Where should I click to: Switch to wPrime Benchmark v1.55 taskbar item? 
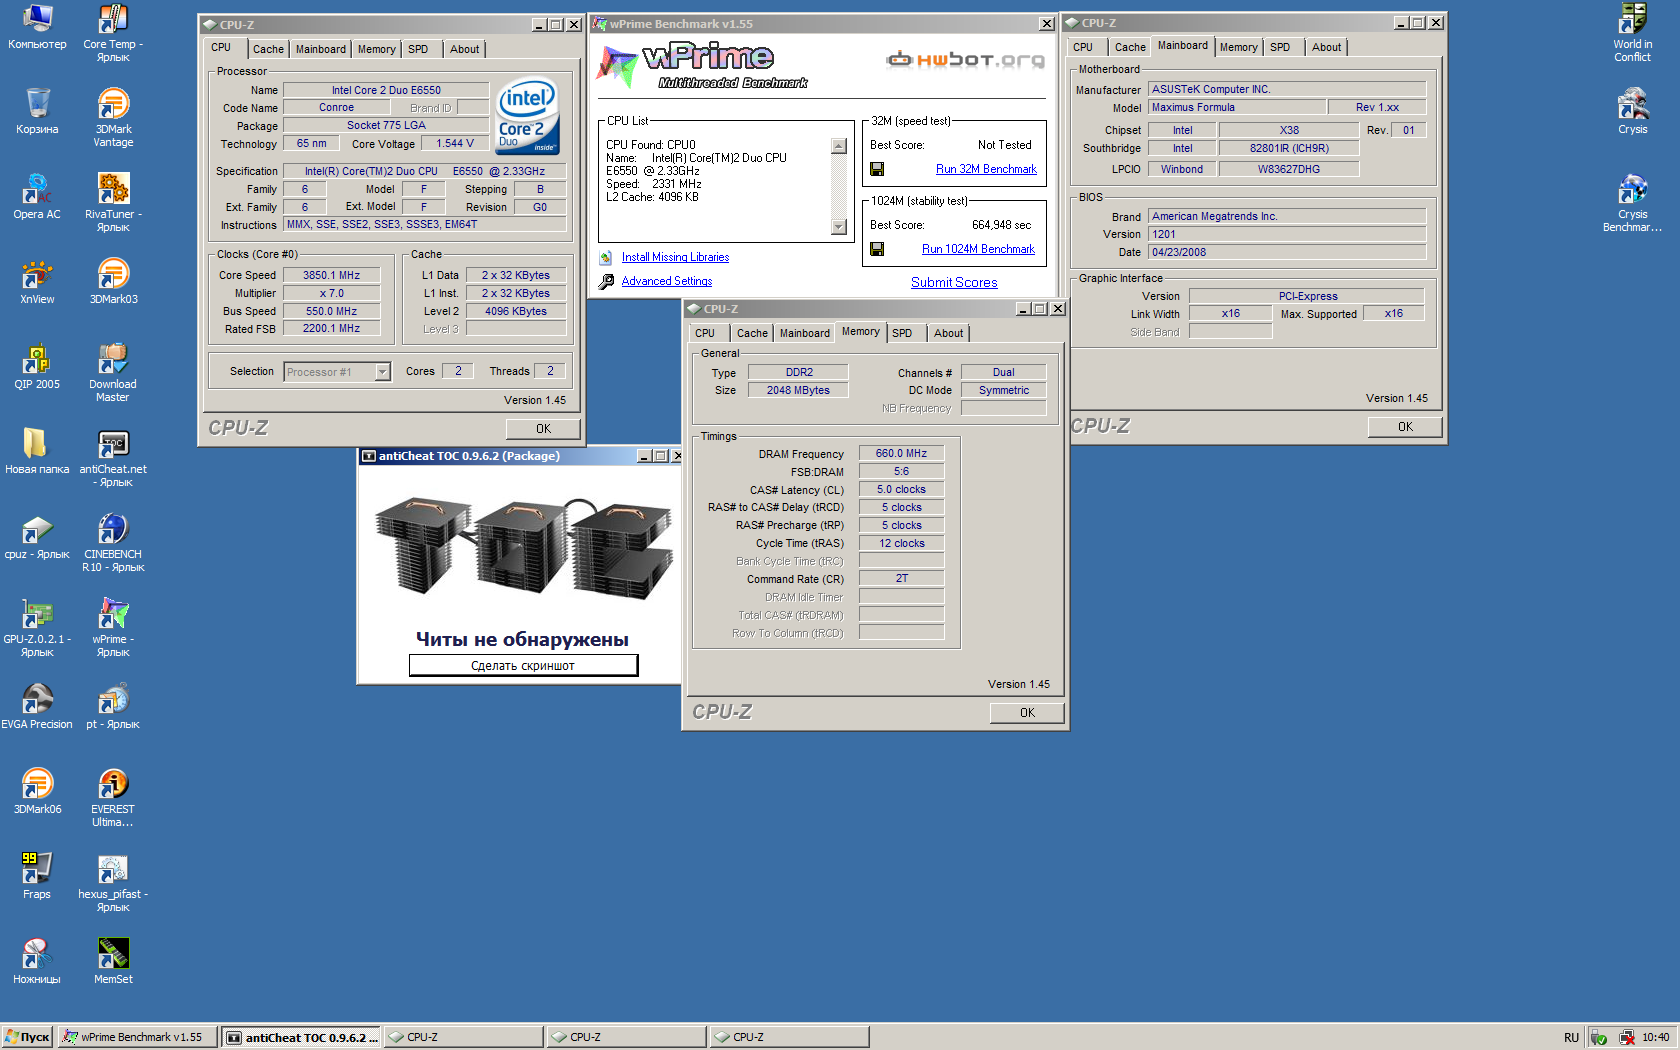point(136,1037)
